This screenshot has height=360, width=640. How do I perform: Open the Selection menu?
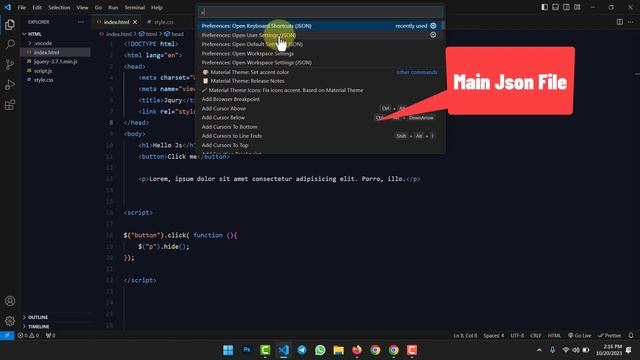tap(59, 7)
